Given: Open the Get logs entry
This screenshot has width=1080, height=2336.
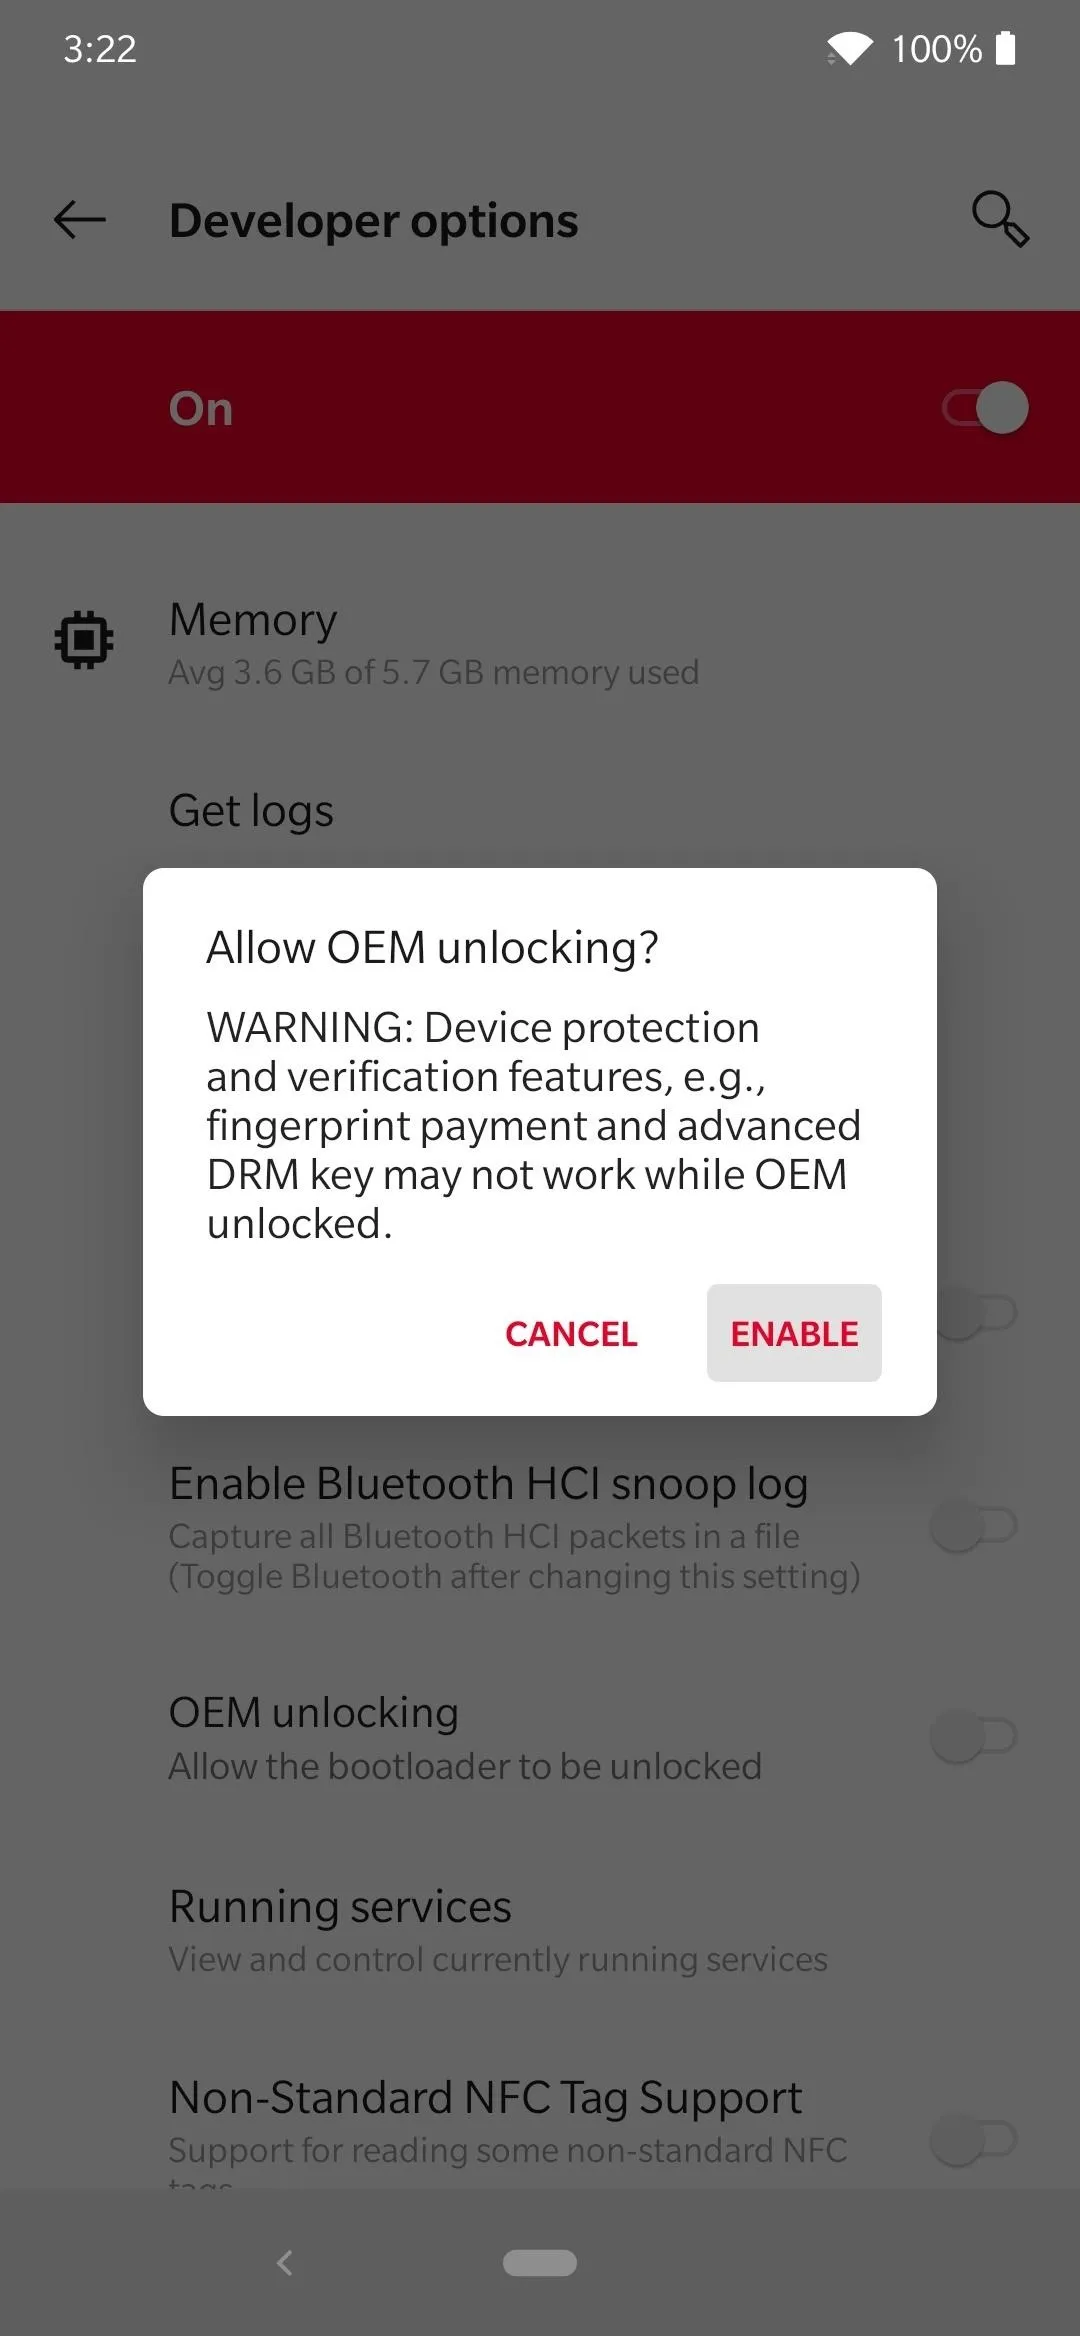Looking at the screenshot, I should [x=540, y=810].
